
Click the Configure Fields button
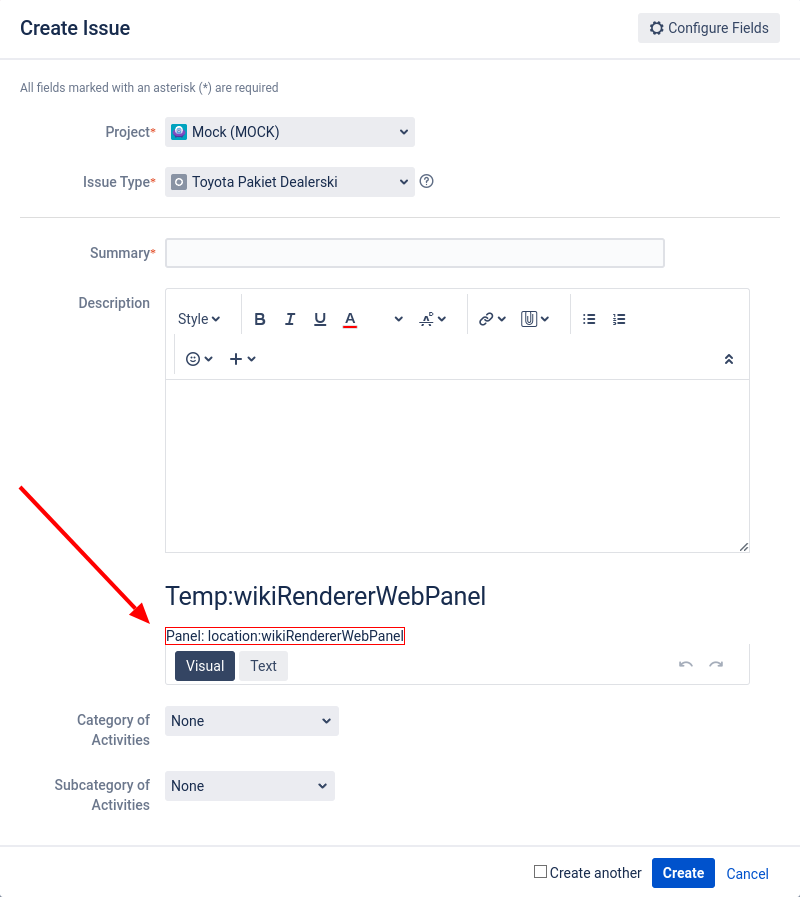[x=708, y=28]
